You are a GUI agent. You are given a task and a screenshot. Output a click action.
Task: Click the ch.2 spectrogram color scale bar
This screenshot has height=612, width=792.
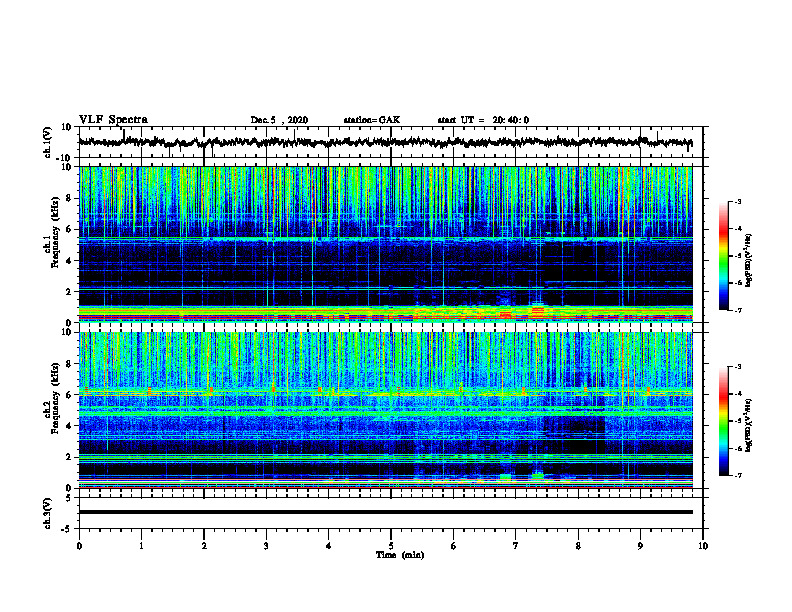click(x=723, y=421)
